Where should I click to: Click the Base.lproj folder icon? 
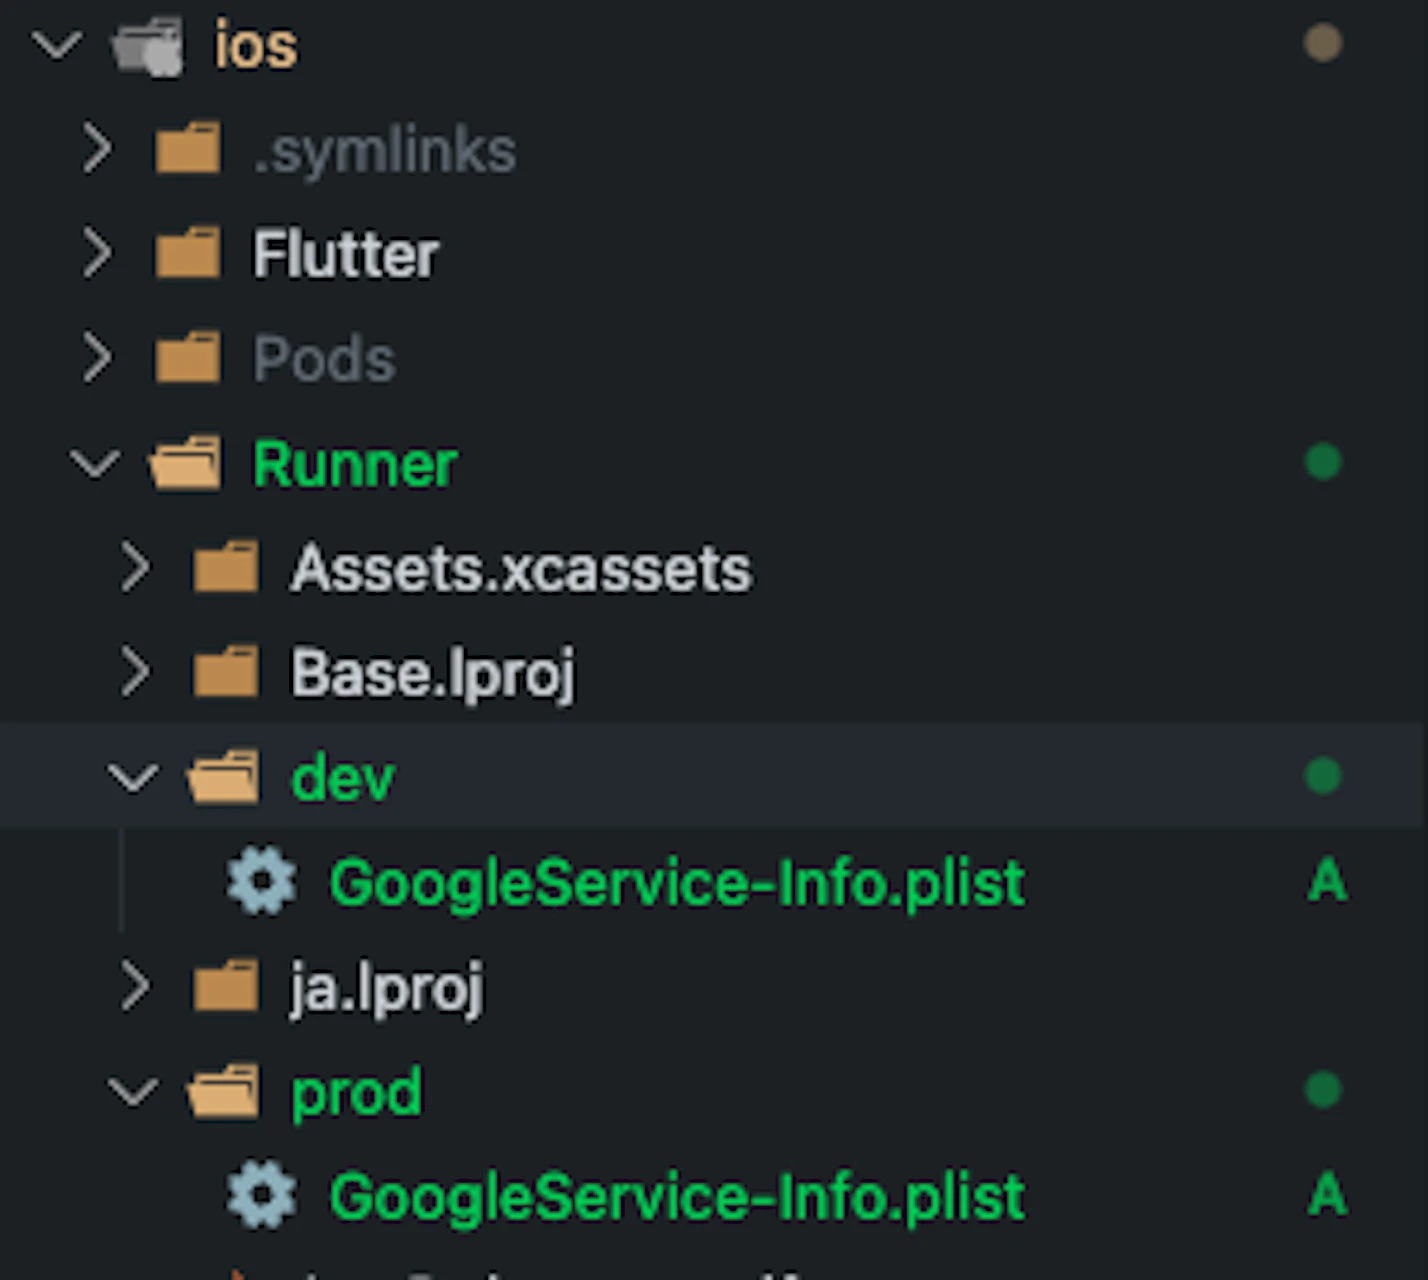(x=226, y=671)
